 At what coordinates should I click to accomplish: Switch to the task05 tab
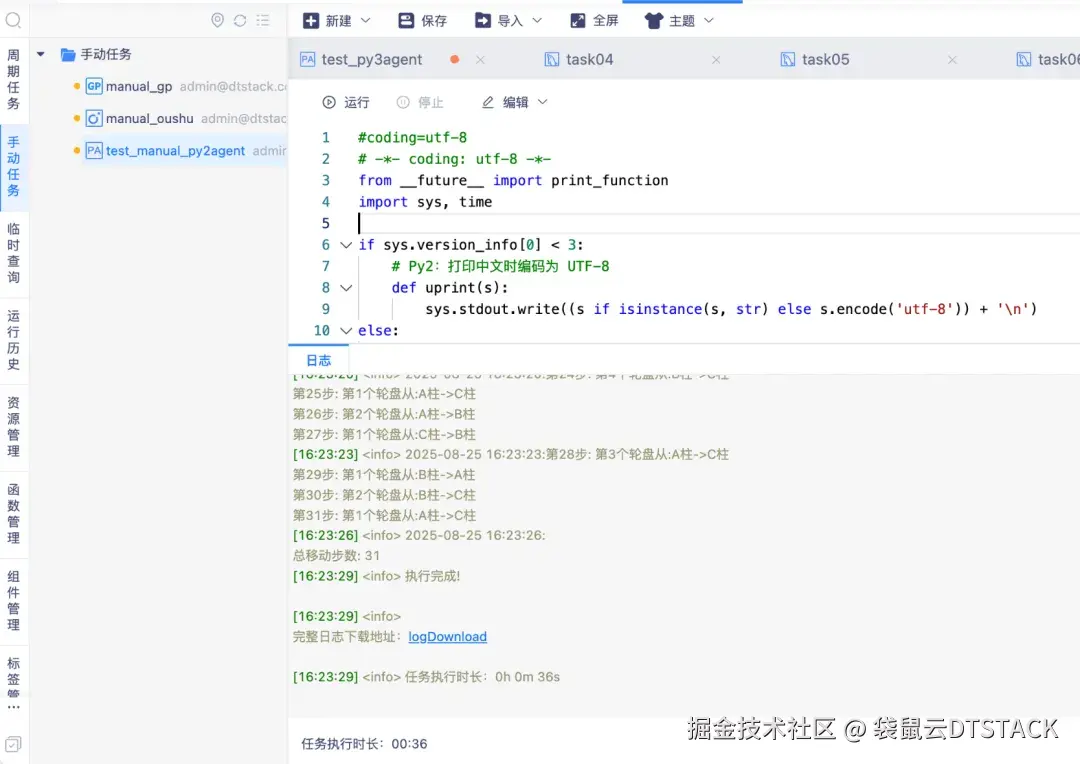point(826,59)
